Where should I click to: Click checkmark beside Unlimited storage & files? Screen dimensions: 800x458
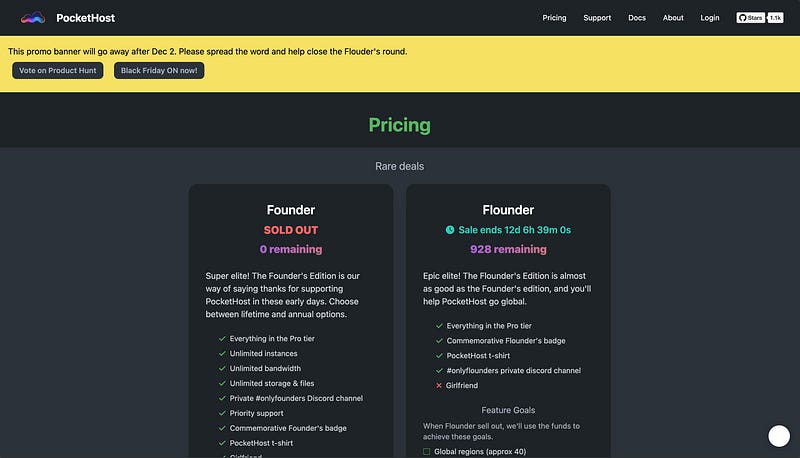221,383
